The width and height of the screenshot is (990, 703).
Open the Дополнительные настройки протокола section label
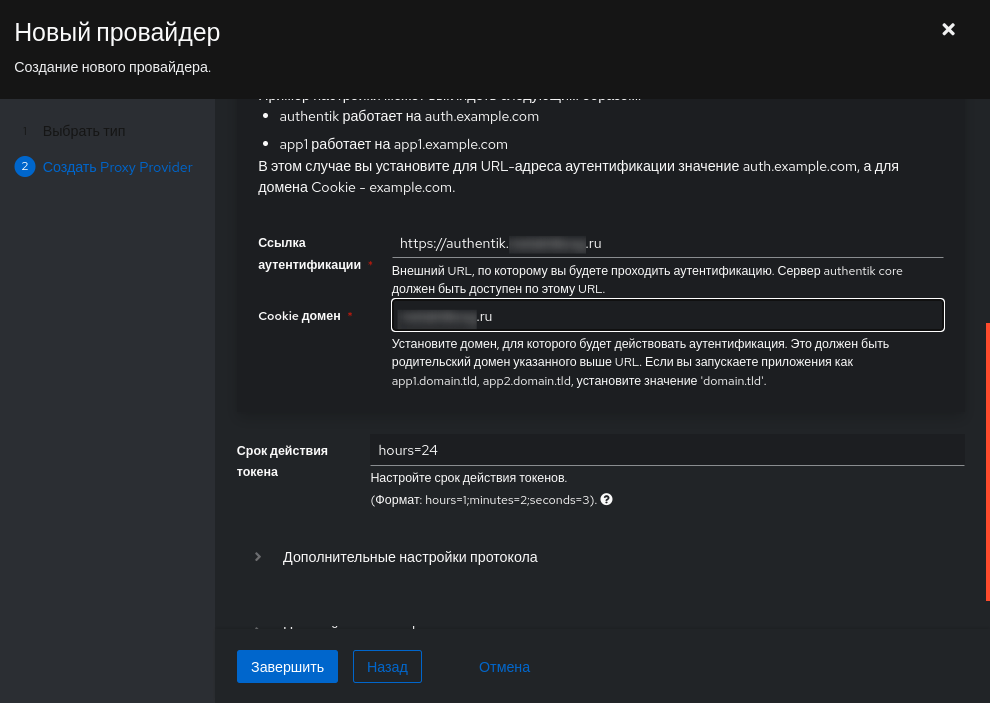[x=410, y=557]
